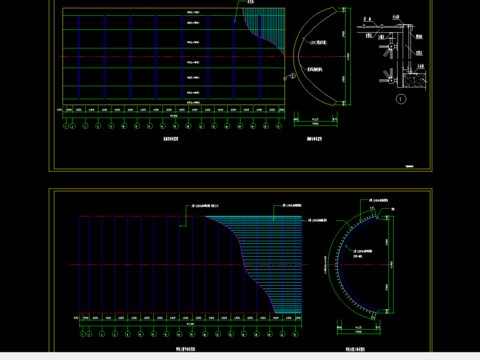Select the yellow border frame of lower sheet

[241, 270]
